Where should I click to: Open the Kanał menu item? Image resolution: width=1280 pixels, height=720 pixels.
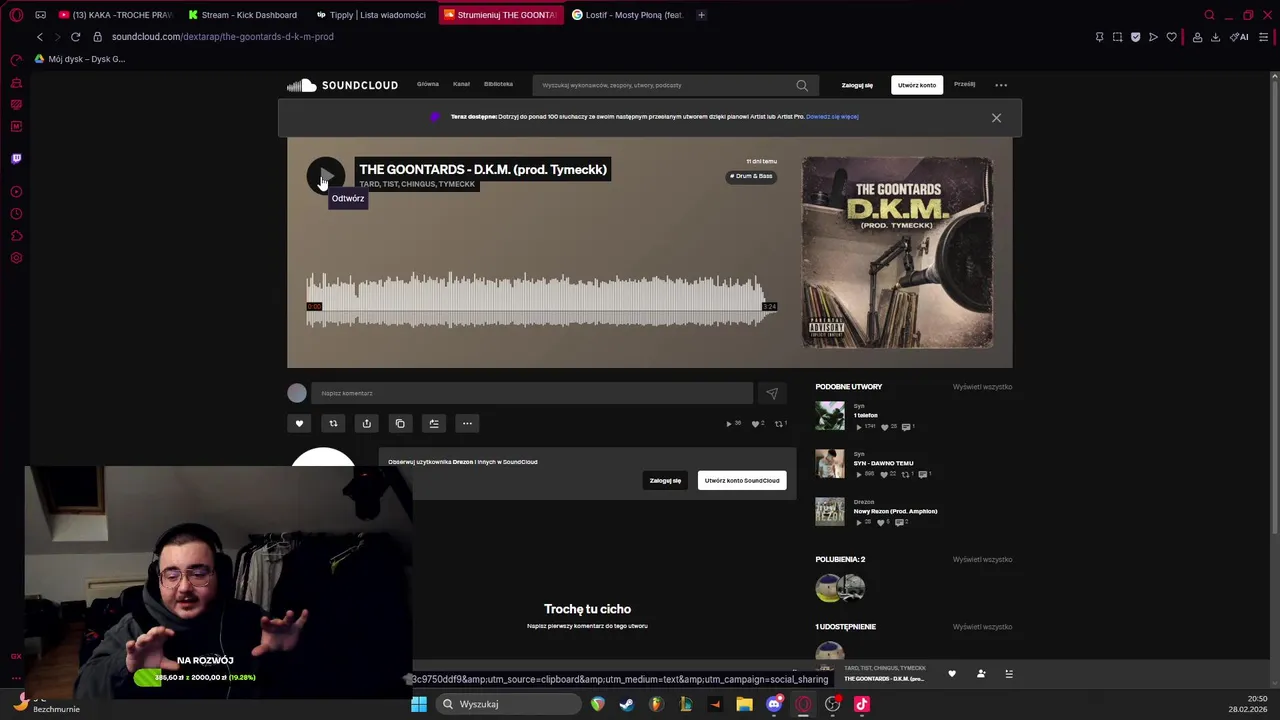tap(461, 84)
